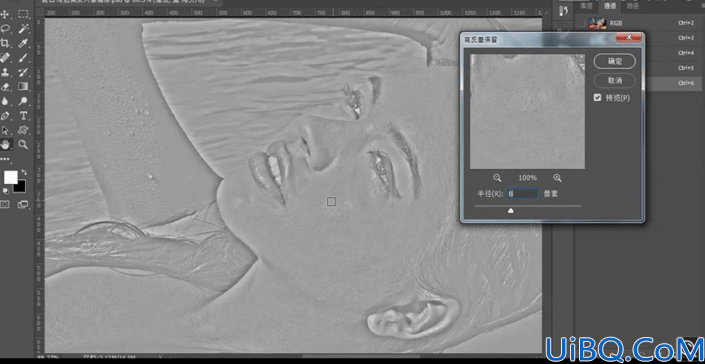This screenshot has height=364, width=705.
Task: Select the Magic Wand tool
Action: point(23,29)
